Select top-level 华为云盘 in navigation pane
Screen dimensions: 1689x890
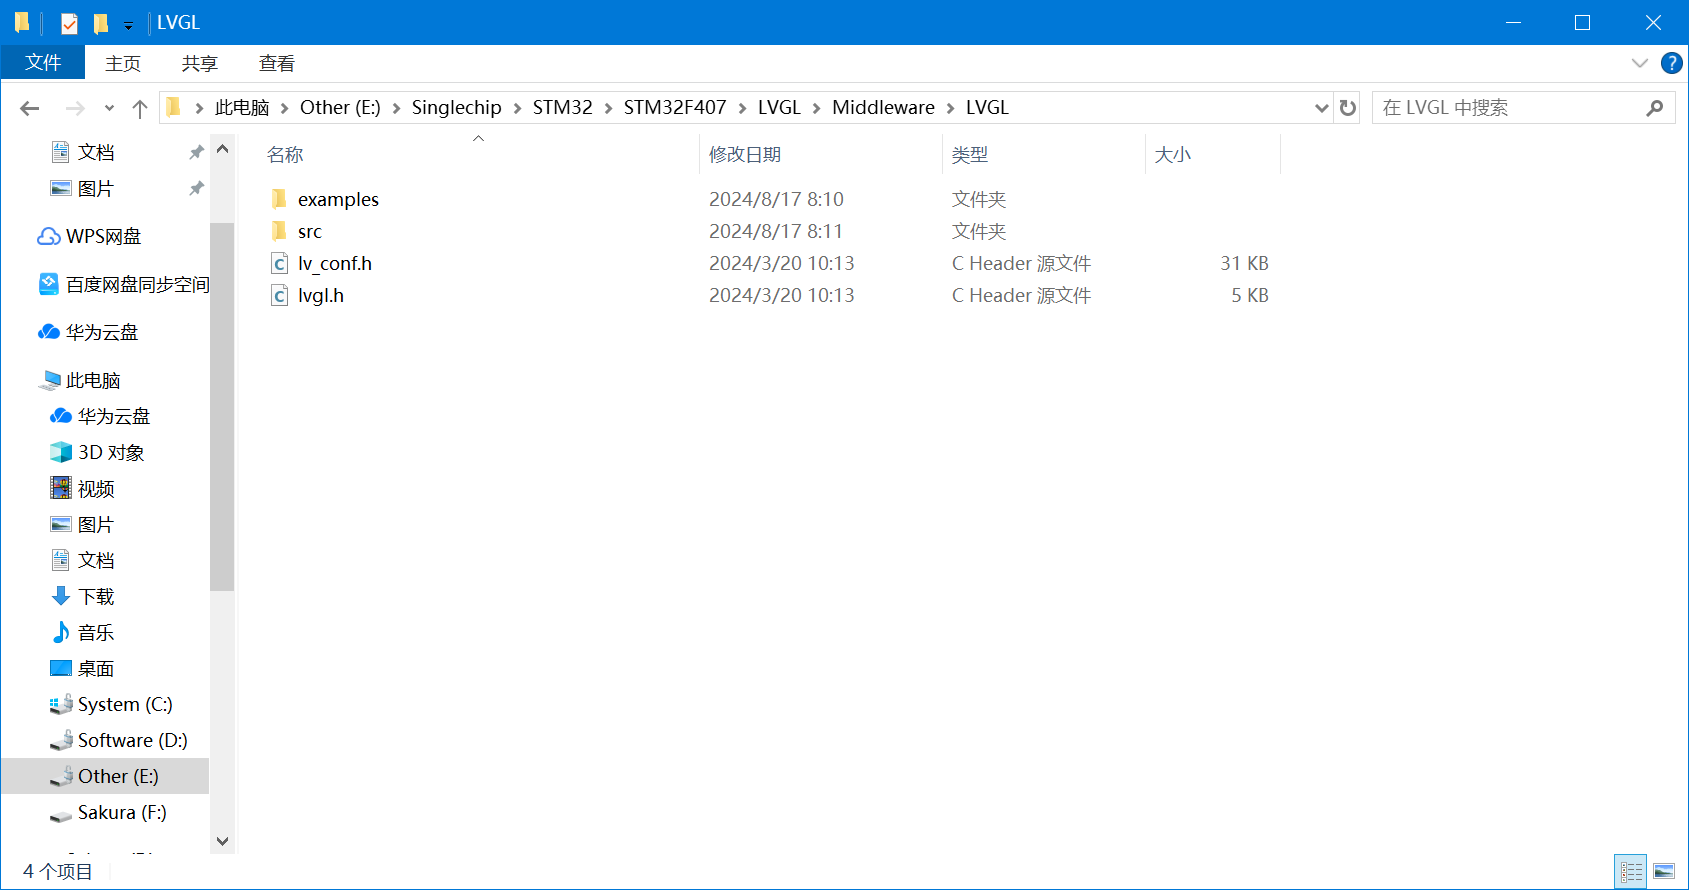click(102, 332)
